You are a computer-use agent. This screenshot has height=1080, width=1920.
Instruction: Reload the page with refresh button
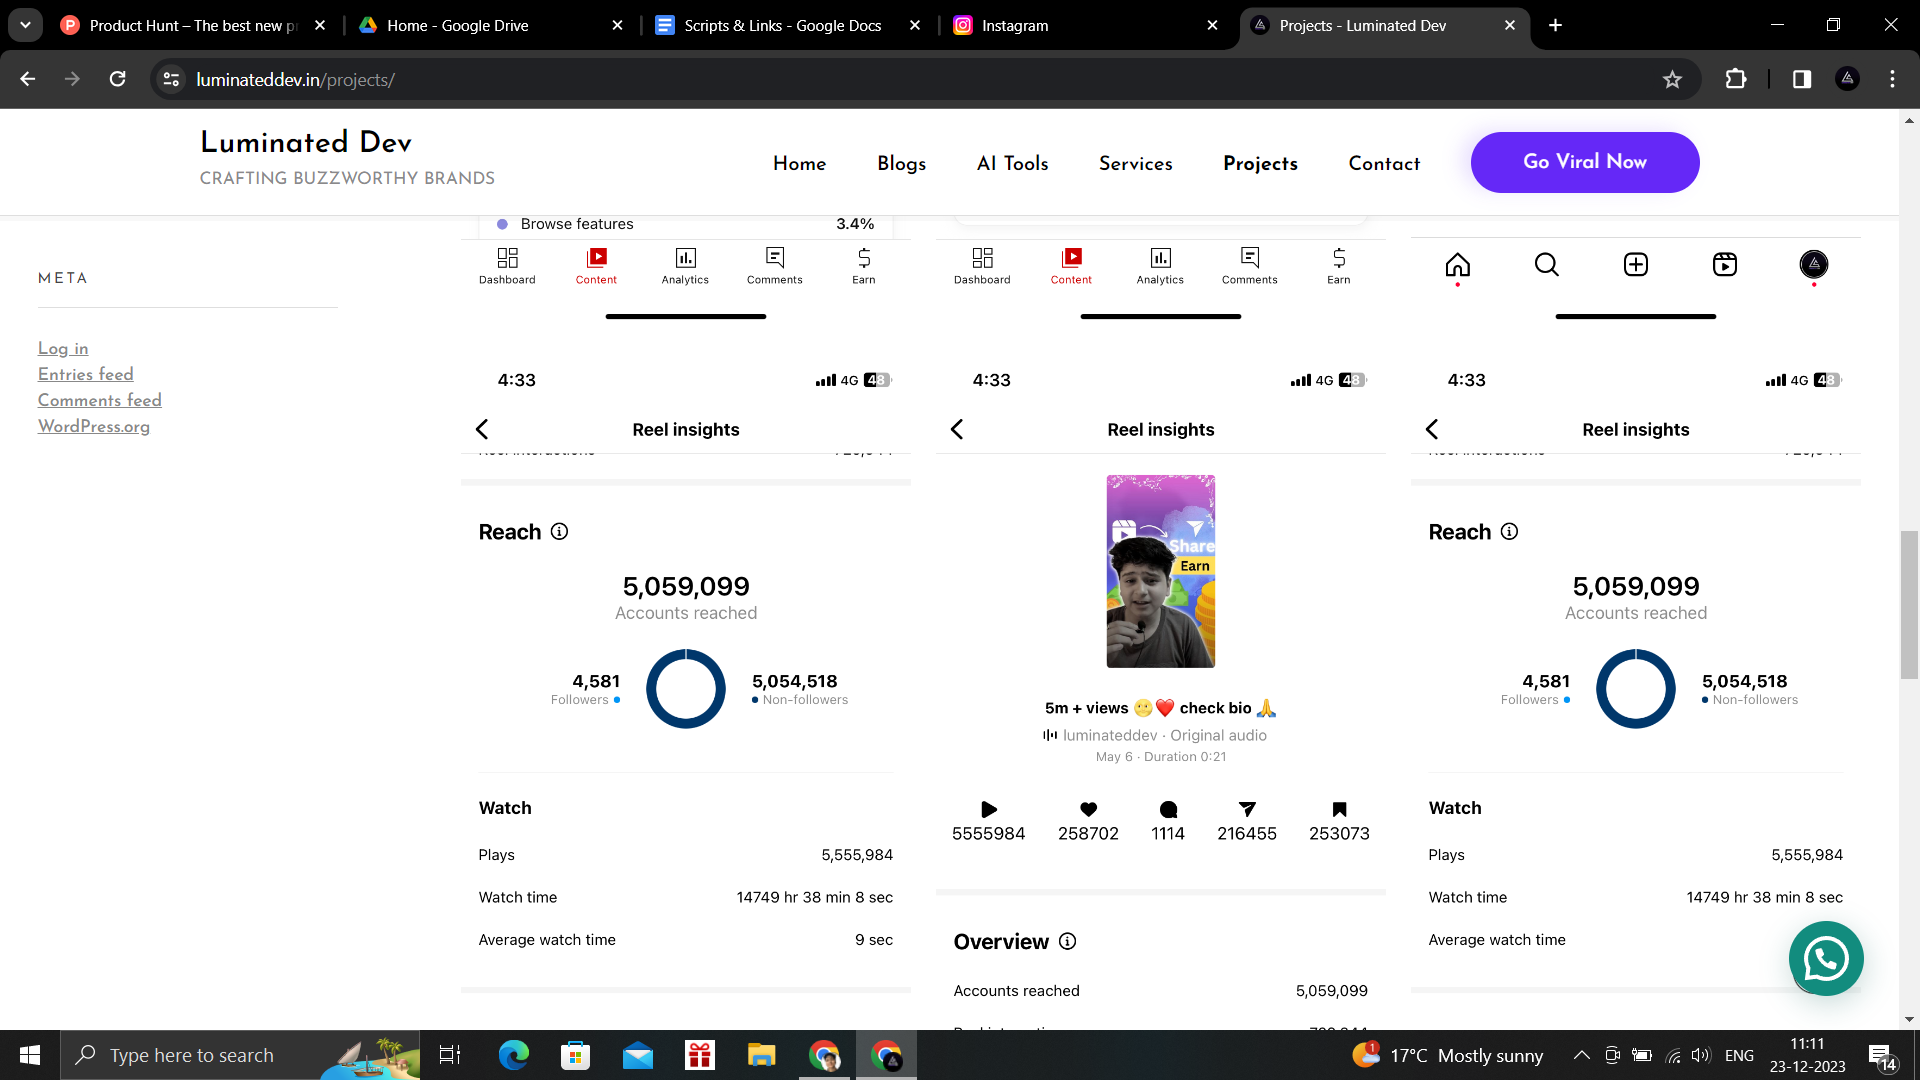[117, 79]
